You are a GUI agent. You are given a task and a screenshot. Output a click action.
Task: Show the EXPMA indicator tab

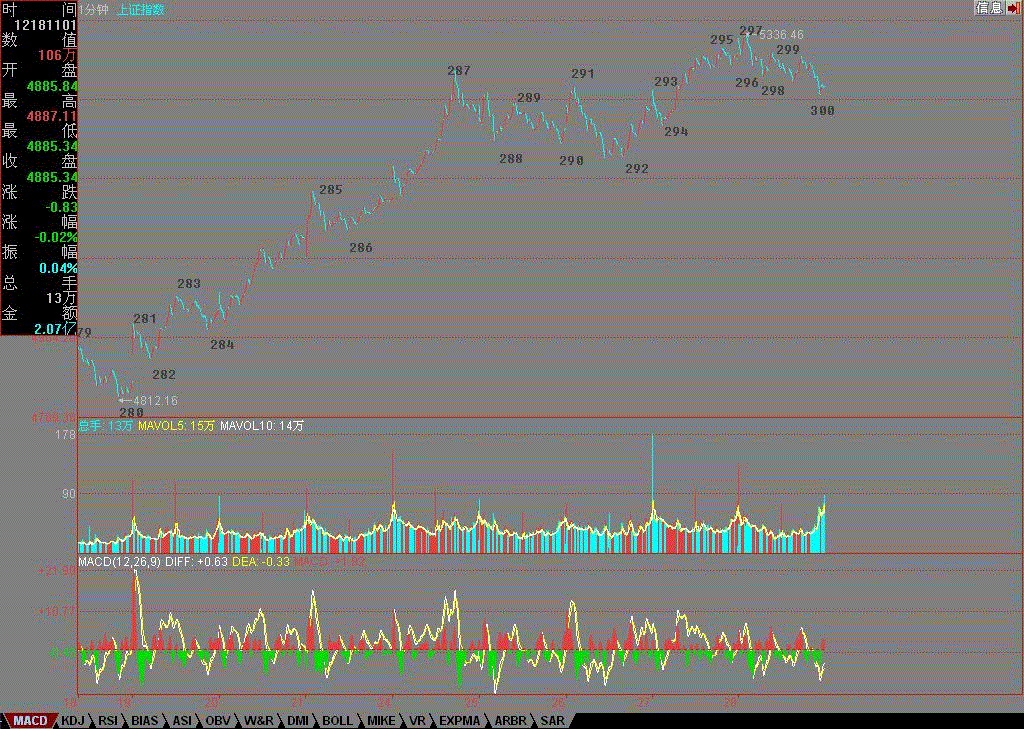coord(460,720)
